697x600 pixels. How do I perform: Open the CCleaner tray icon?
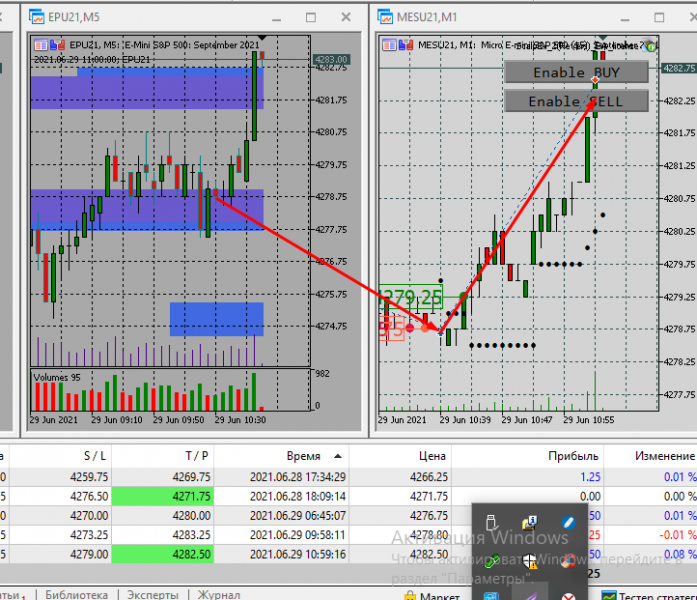[568, 561]
